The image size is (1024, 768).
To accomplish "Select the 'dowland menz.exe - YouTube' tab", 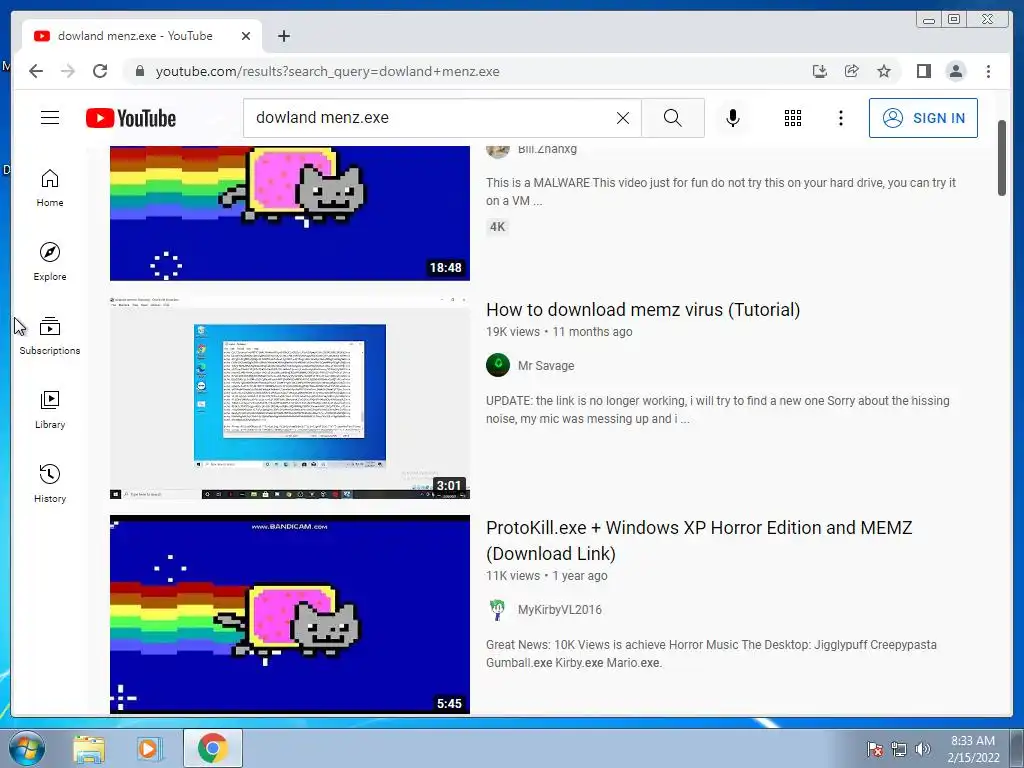I will (x=142, y=36).
